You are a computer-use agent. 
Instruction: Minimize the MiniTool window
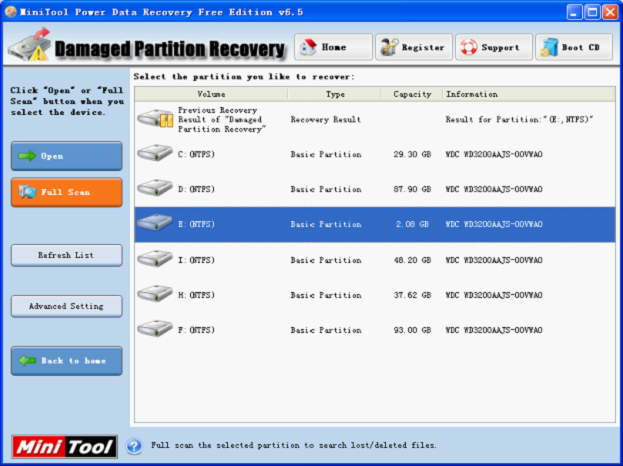click(574, 12)
